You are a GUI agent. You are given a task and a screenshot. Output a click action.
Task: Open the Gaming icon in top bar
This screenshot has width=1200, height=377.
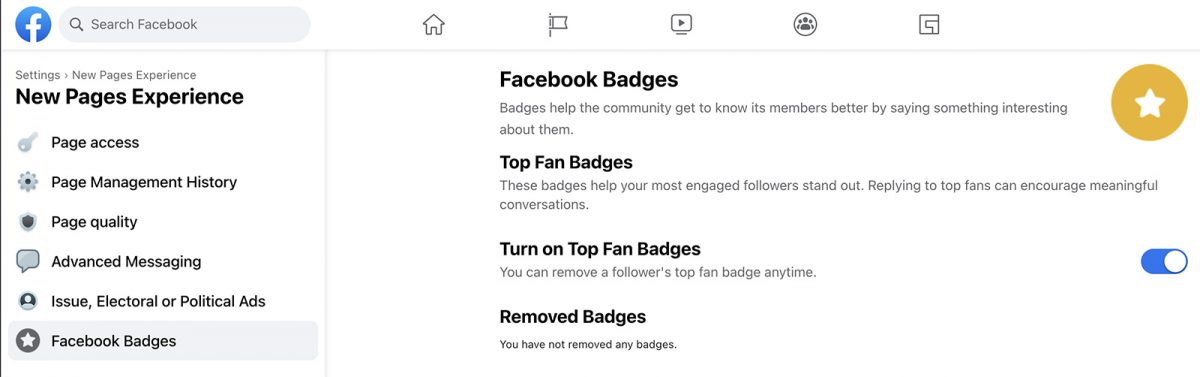(x=929, y=24)
